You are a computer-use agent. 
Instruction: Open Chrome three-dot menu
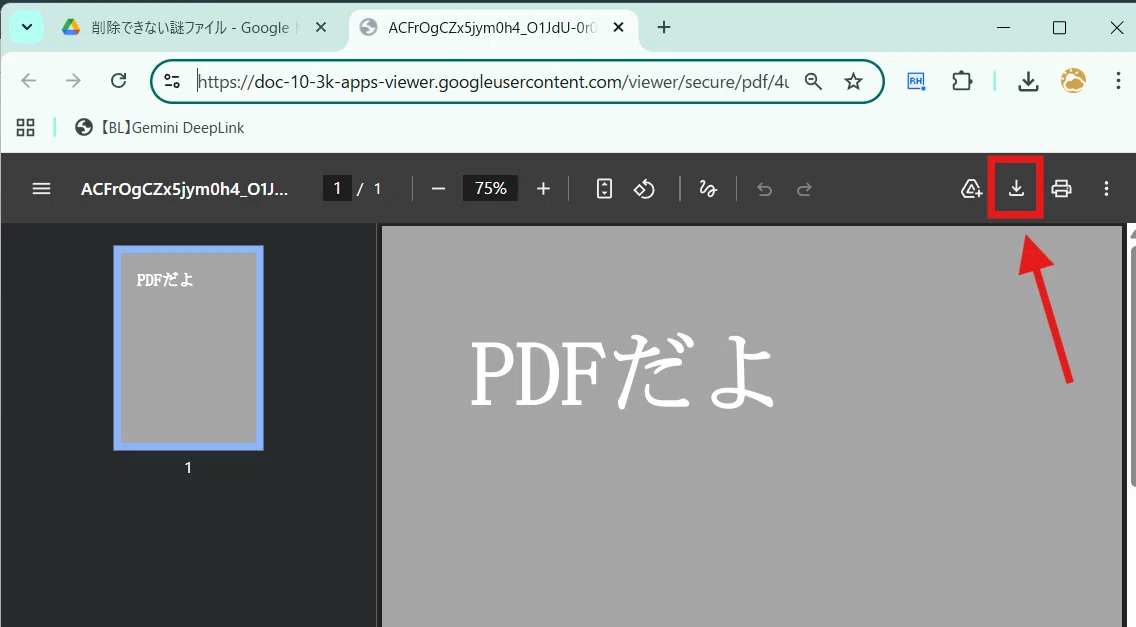pos(1118,80)
